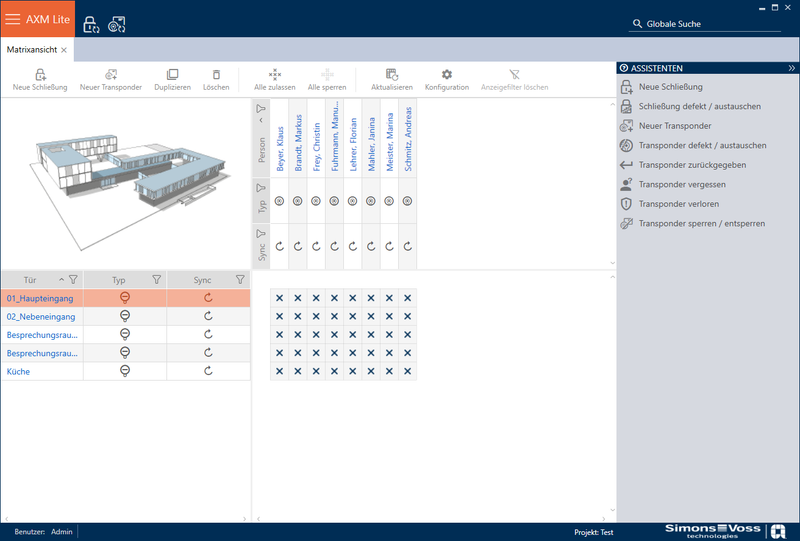Toggle access for Frey, Christin at 02_Nebeneingang

316,316
